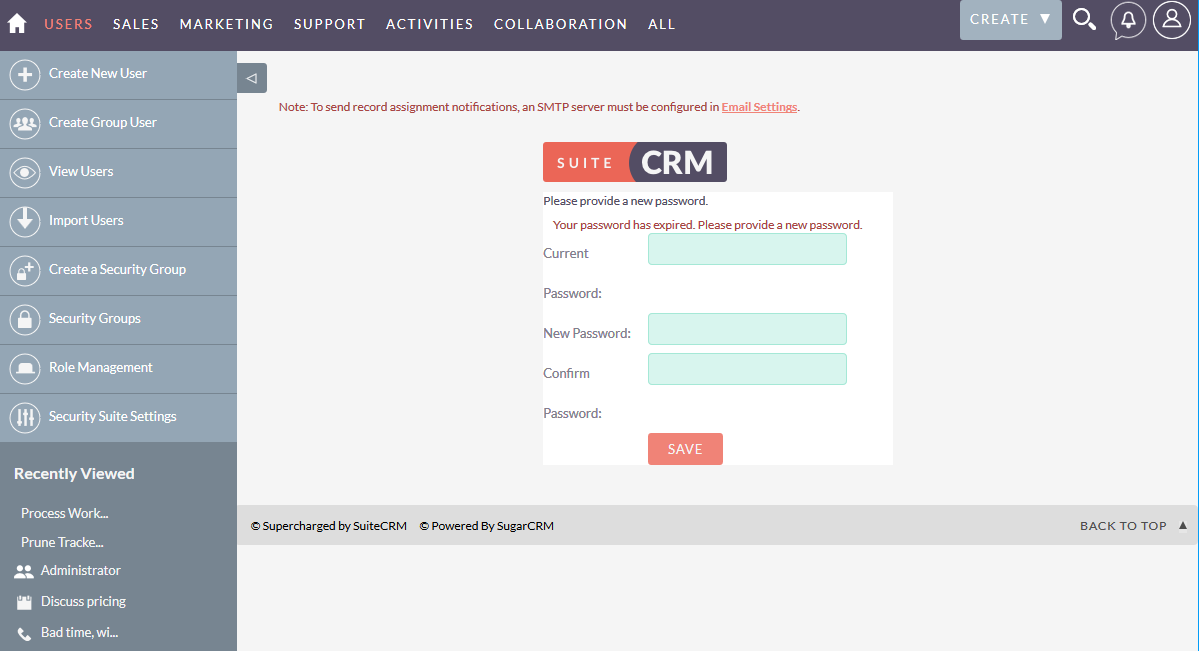Open the MARKETING menu

[226, 24]
